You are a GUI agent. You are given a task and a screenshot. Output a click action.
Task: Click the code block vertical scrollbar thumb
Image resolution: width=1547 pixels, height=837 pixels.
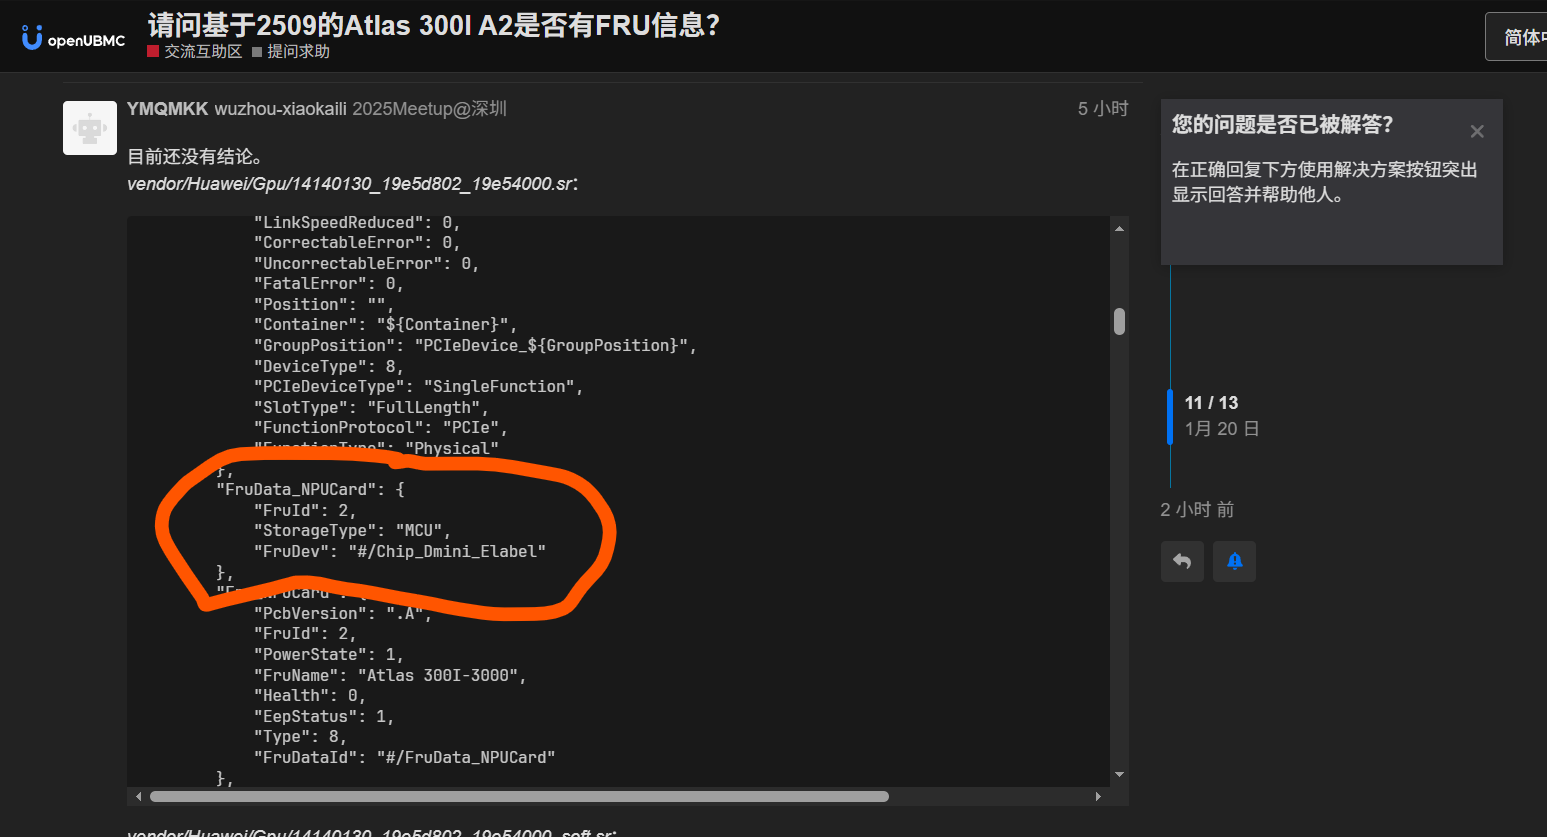pos(1119,321)
